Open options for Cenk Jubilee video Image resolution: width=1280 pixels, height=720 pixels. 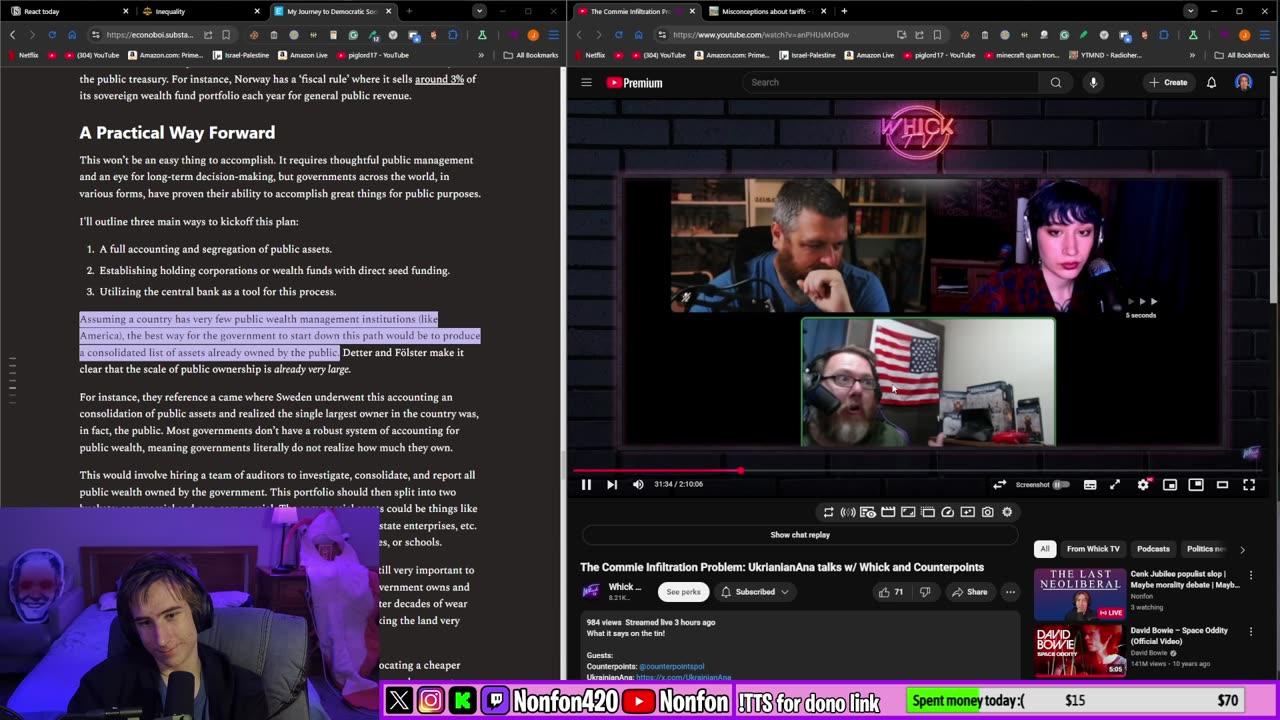point(1251,576)
